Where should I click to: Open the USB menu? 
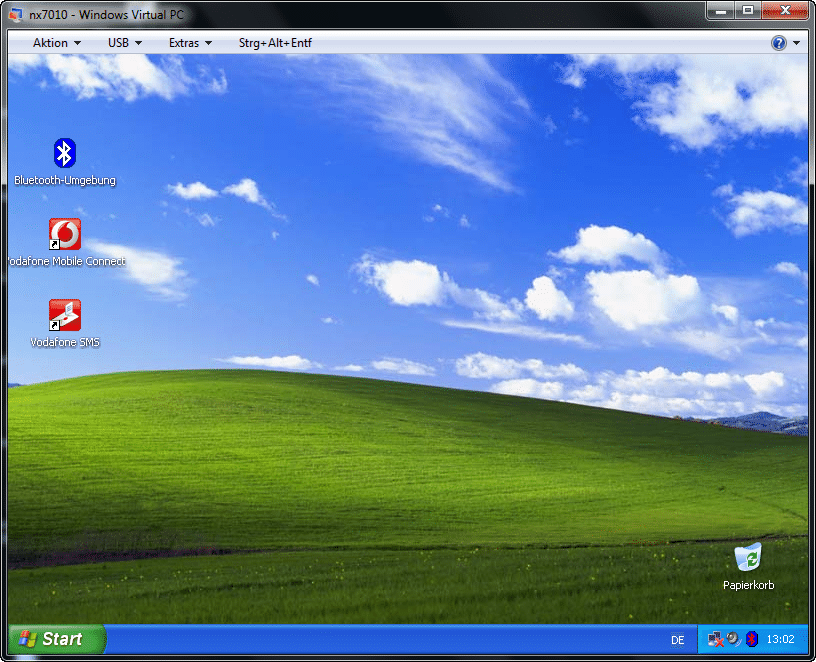(124, 43)
